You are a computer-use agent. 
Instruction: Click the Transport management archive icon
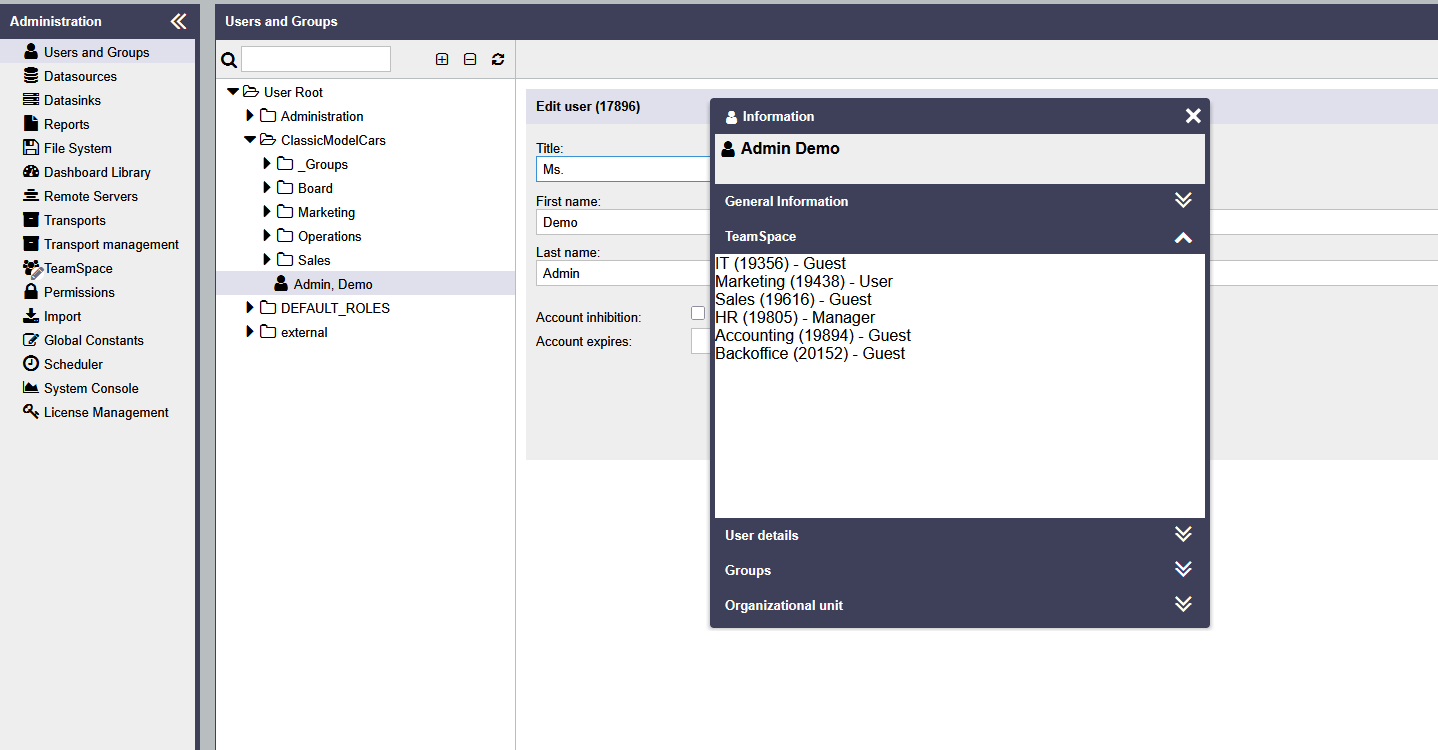(x=31, y=243)
